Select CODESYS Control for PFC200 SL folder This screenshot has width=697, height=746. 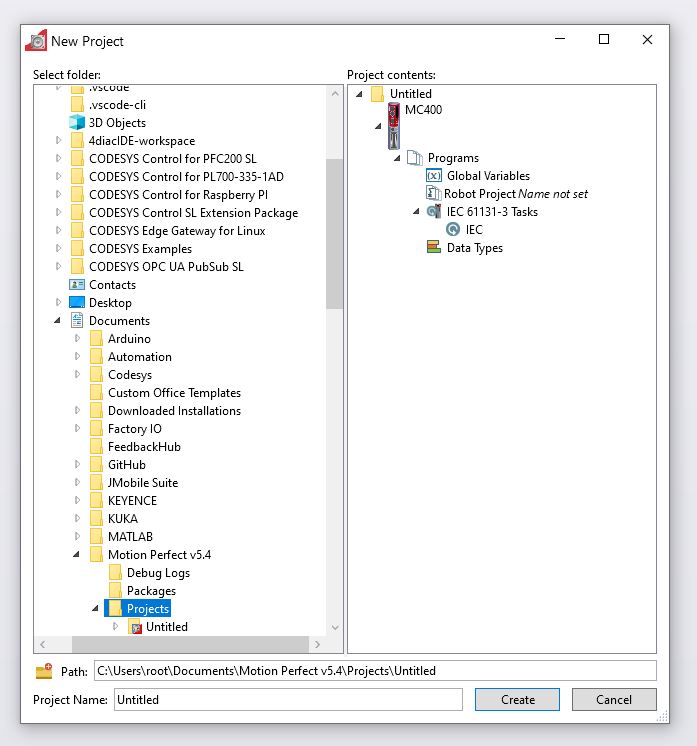(x=173, y=159)
